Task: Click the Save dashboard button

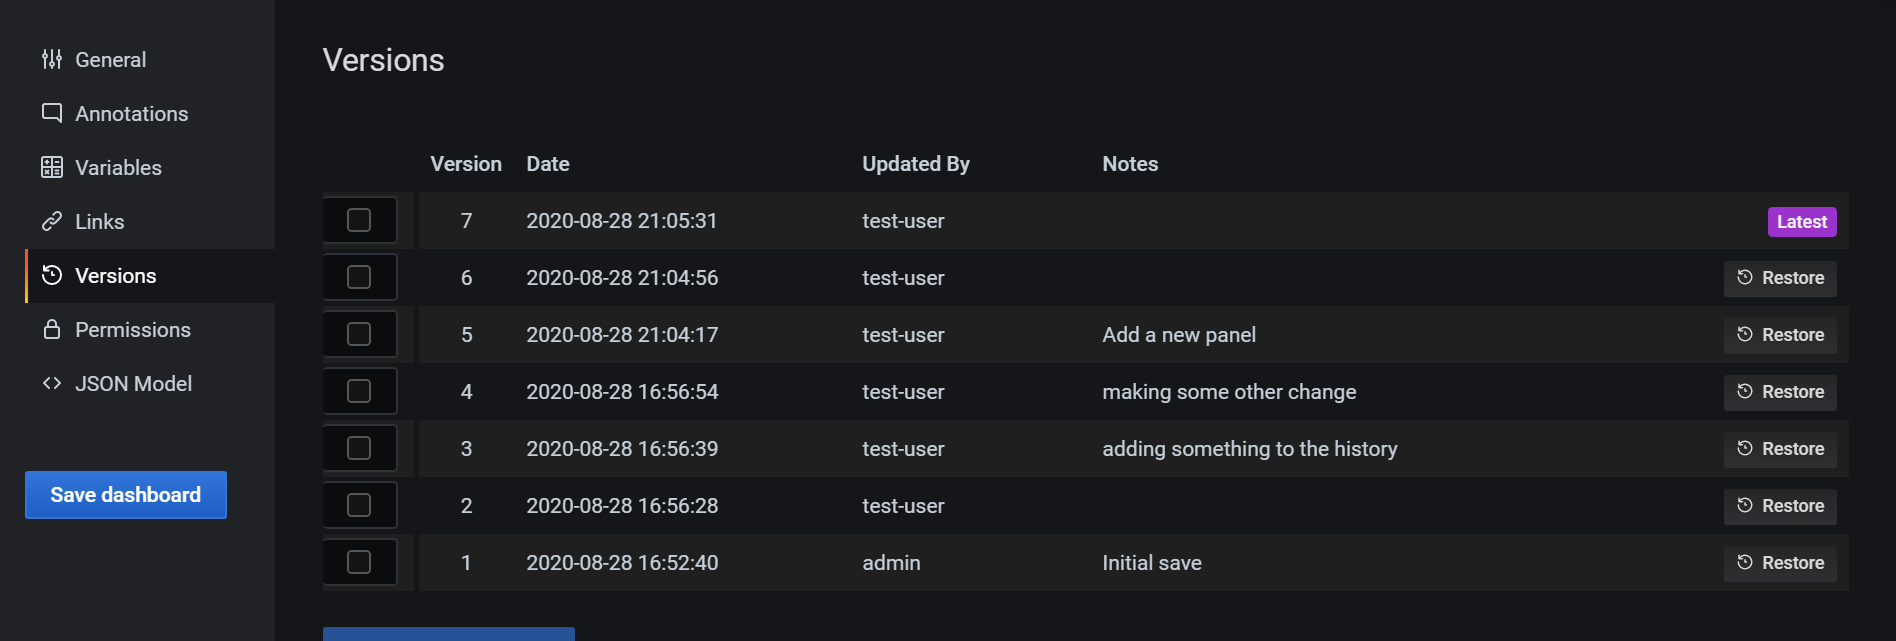Action: [x=125, y=494]
